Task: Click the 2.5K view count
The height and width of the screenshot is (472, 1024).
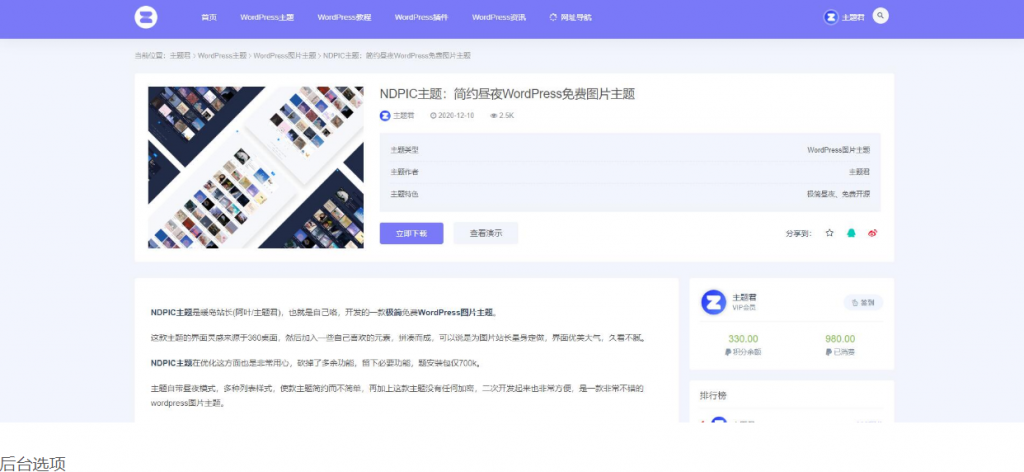Action: click(x=502, y=116)
